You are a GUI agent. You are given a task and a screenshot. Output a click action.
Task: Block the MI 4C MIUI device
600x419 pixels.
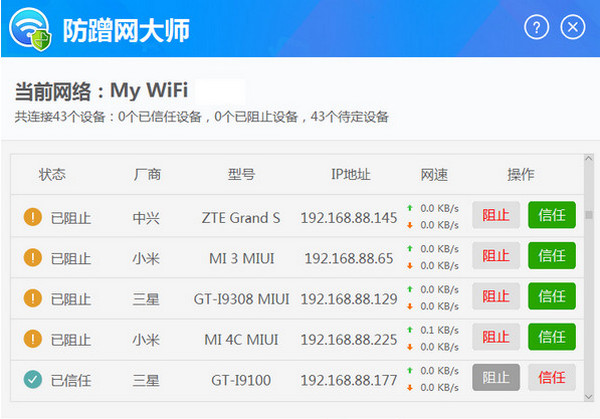tap(496, 338)
